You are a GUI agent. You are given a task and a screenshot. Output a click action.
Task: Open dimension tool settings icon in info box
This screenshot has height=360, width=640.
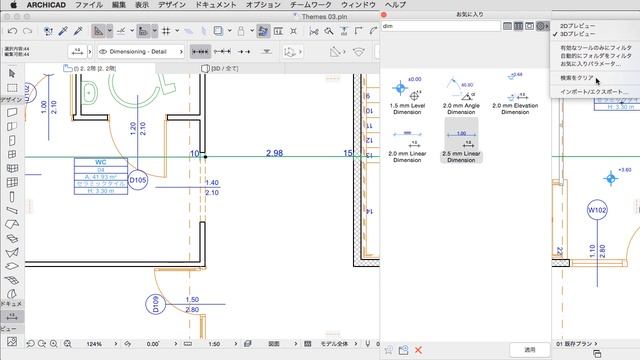(x=77, y=52)
